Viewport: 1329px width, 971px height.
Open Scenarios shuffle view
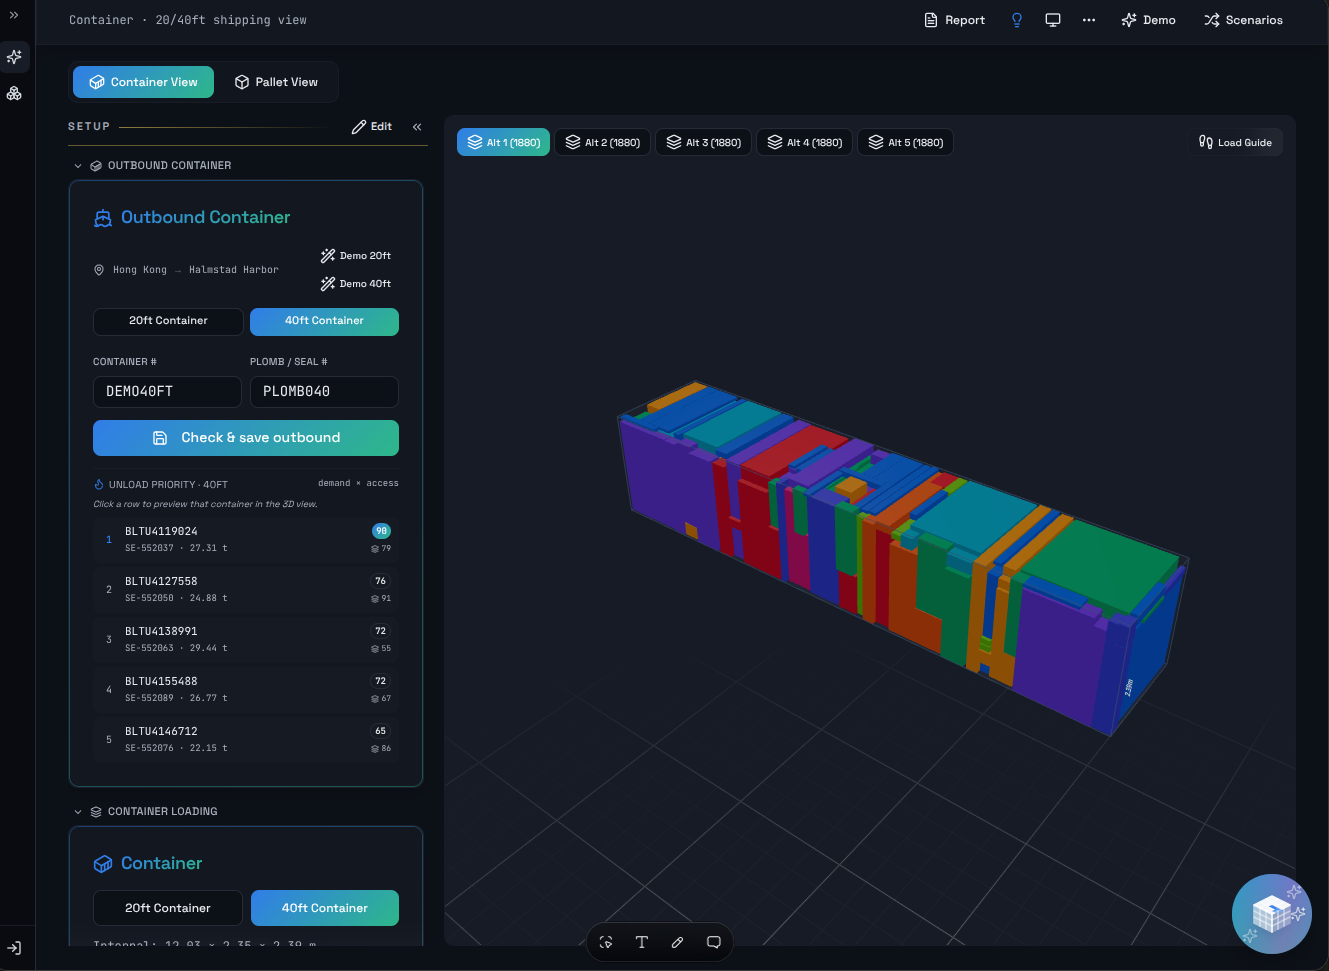(1243, 20)
